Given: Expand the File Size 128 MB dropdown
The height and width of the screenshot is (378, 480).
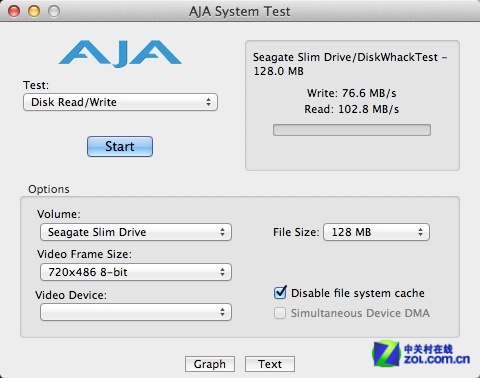Looking at the screenshot, I should [x=376, y=232].
